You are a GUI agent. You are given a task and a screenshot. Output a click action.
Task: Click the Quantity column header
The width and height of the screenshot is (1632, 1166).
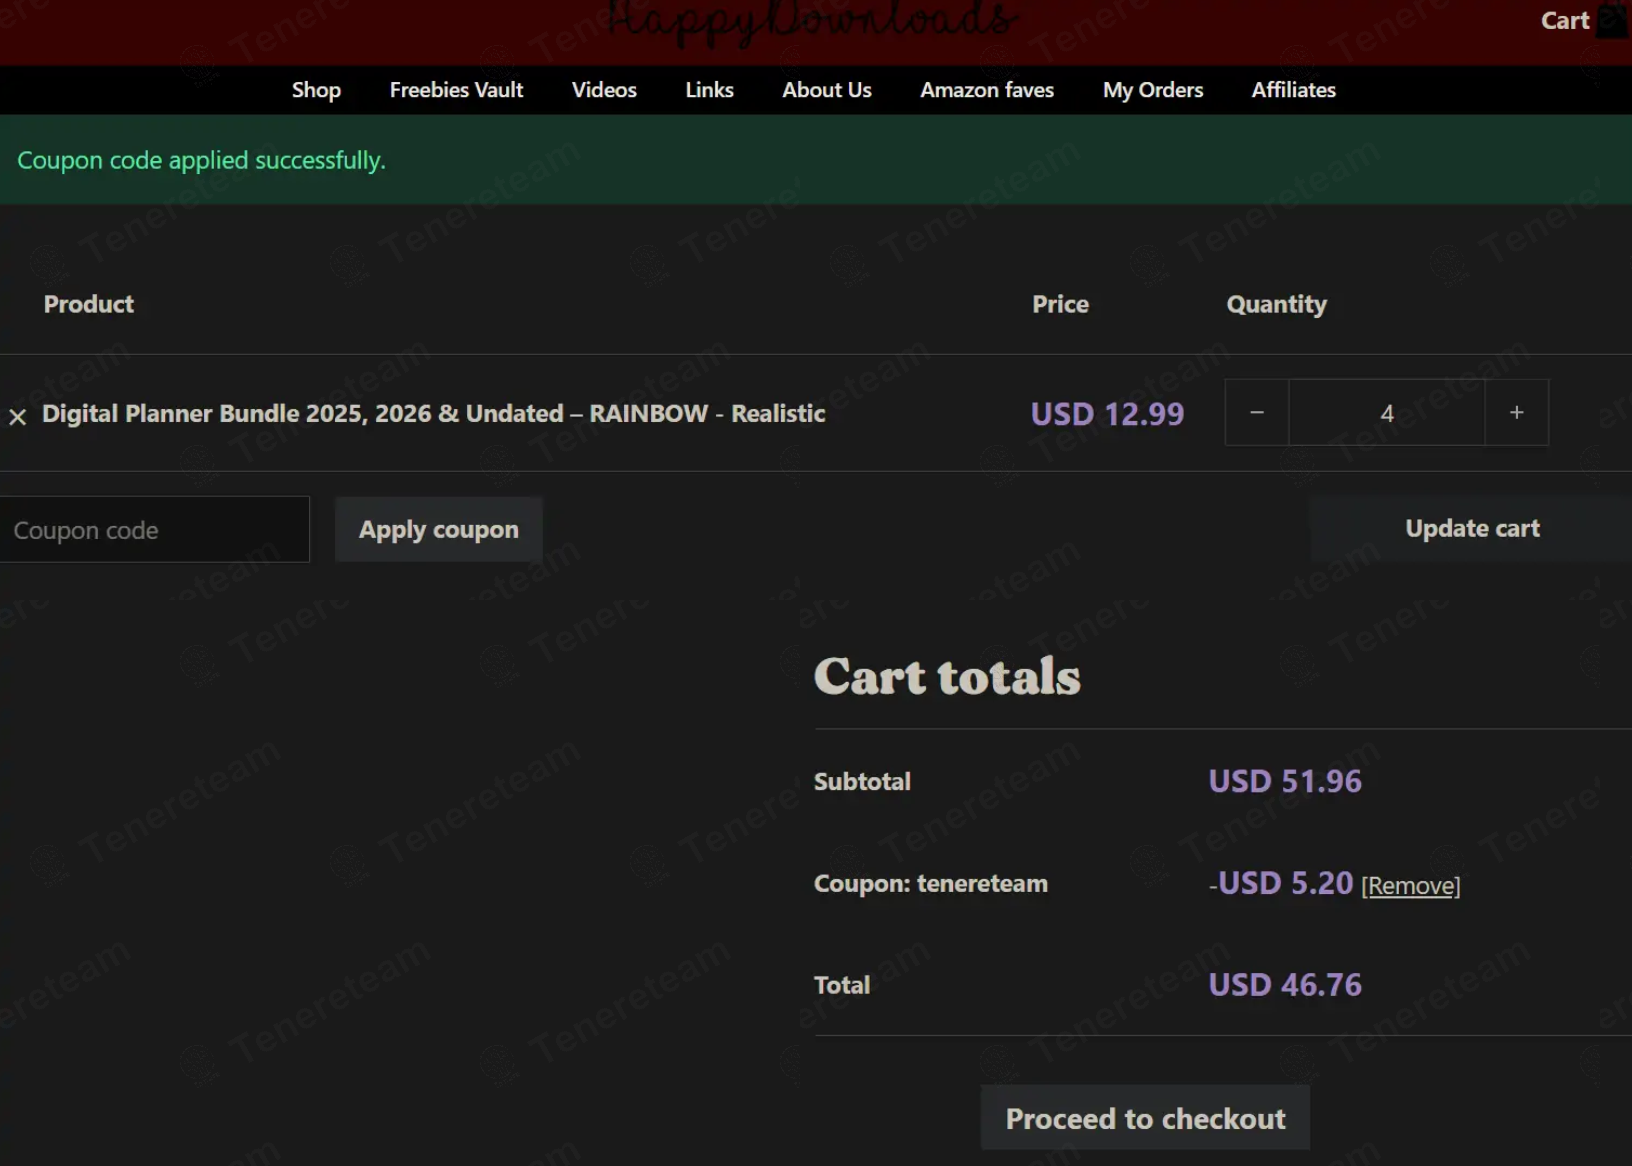point(1277,304)
